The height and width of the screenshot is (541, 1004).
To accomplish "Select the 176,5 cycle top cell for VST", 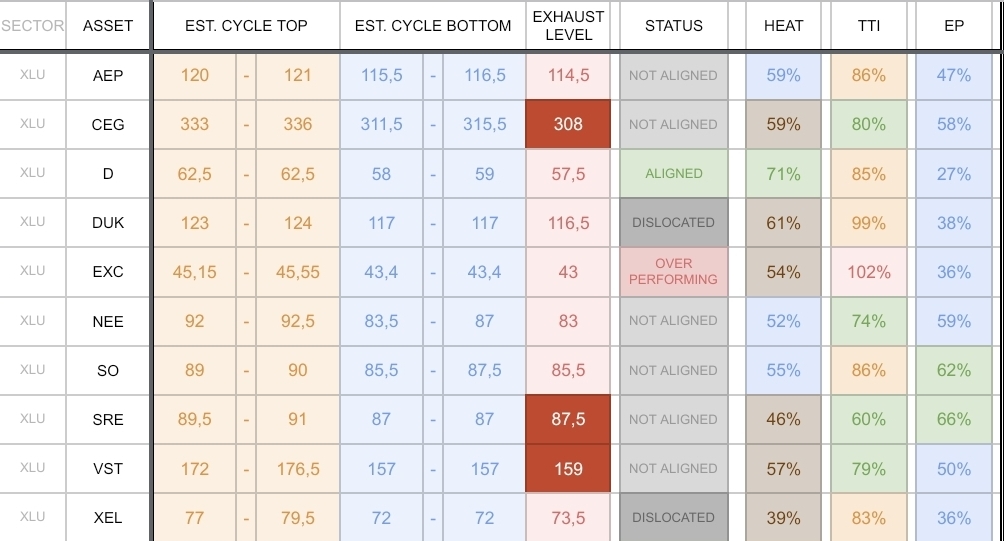I will click(x=298, y=469).
